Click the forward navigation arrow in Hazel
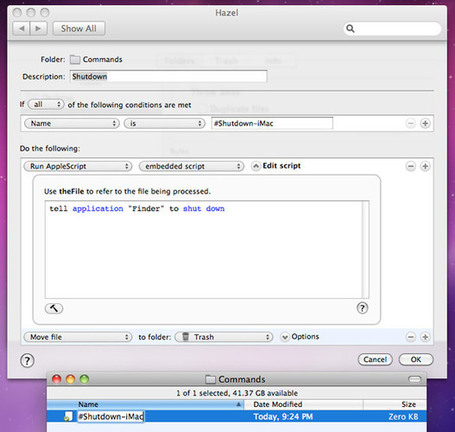455x432 pixels. point(38,29)
